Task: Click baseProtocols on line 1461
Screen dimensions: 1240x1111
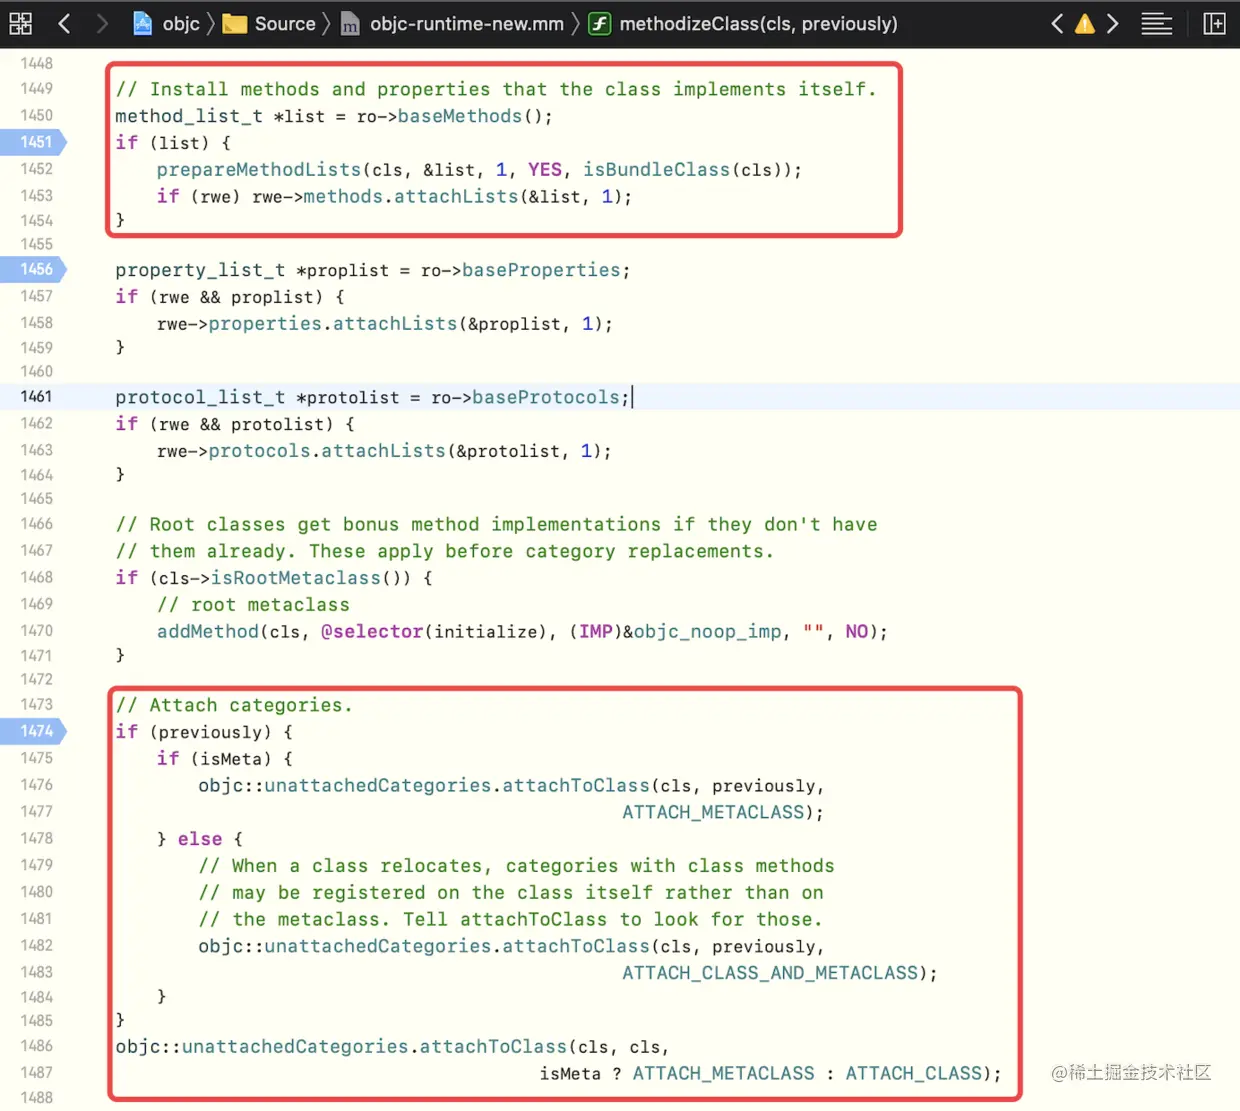Action: (x=546, y=397)
